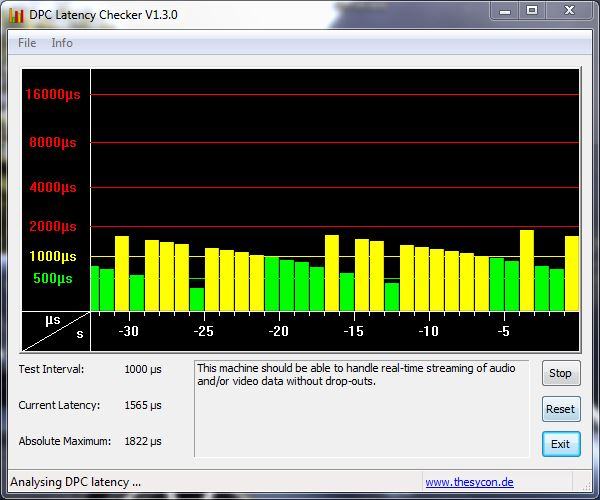600x500 pixels.
Task: Click the -20 time axis label
Action: pyautogui.click(x=278, y=331)
